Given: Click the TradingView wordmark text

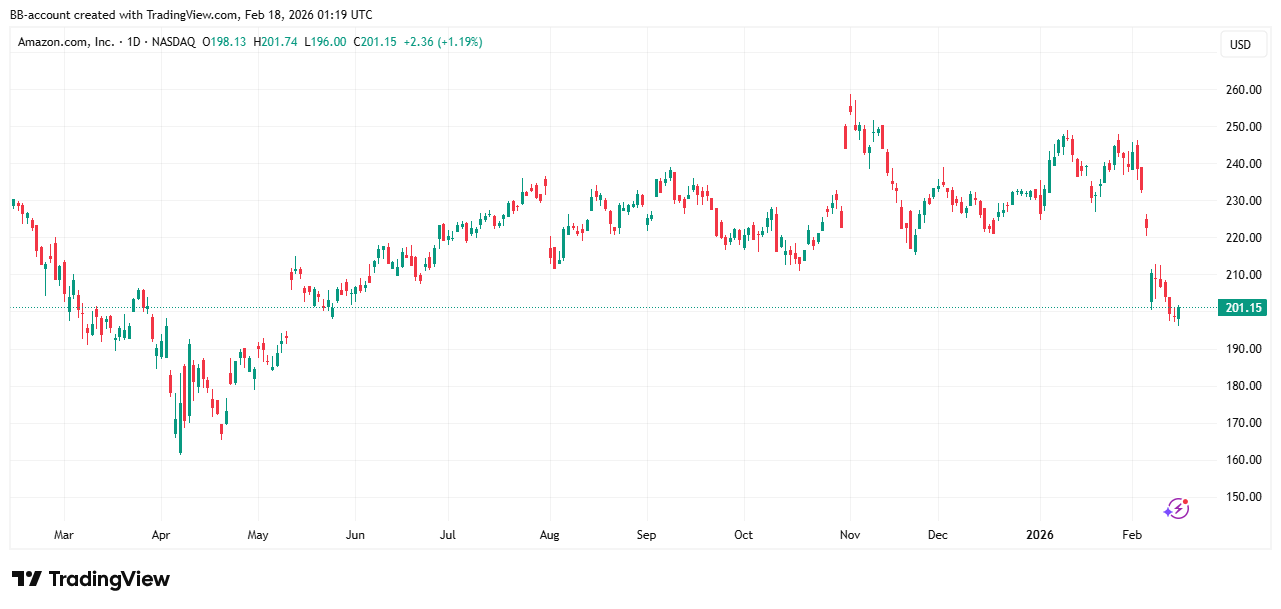Looking at the screenshot, I should (x=109, y=579).
